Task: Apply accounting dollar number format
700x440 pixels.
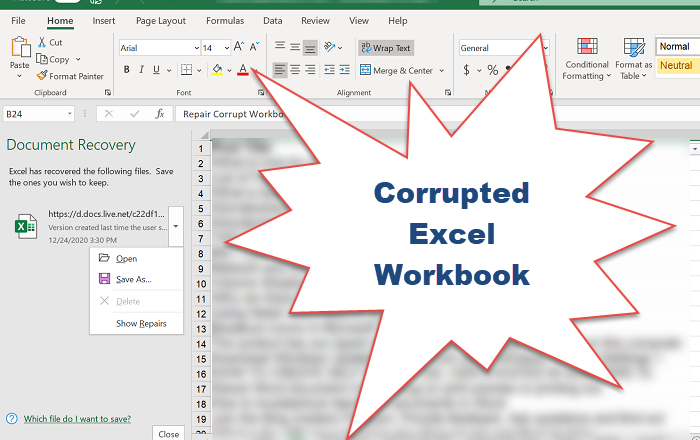Action: pos(467,70)
